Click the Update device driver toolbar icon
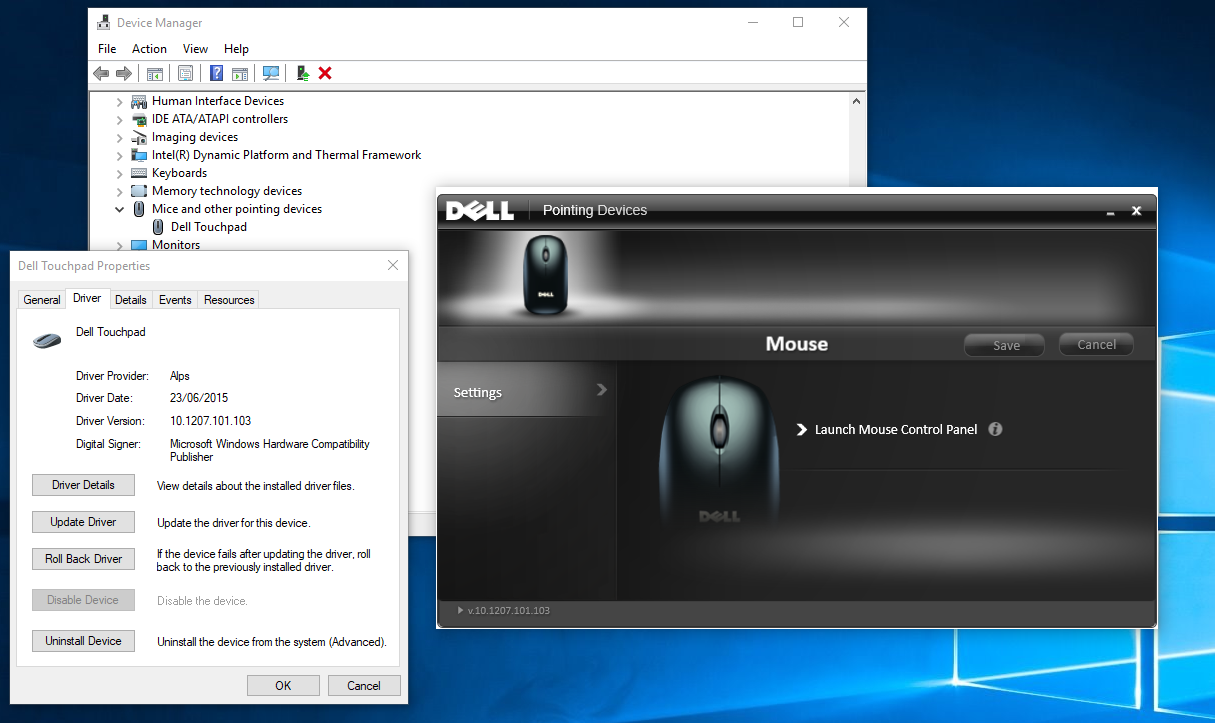This screenshot has height=723, width=1215. 302,73
